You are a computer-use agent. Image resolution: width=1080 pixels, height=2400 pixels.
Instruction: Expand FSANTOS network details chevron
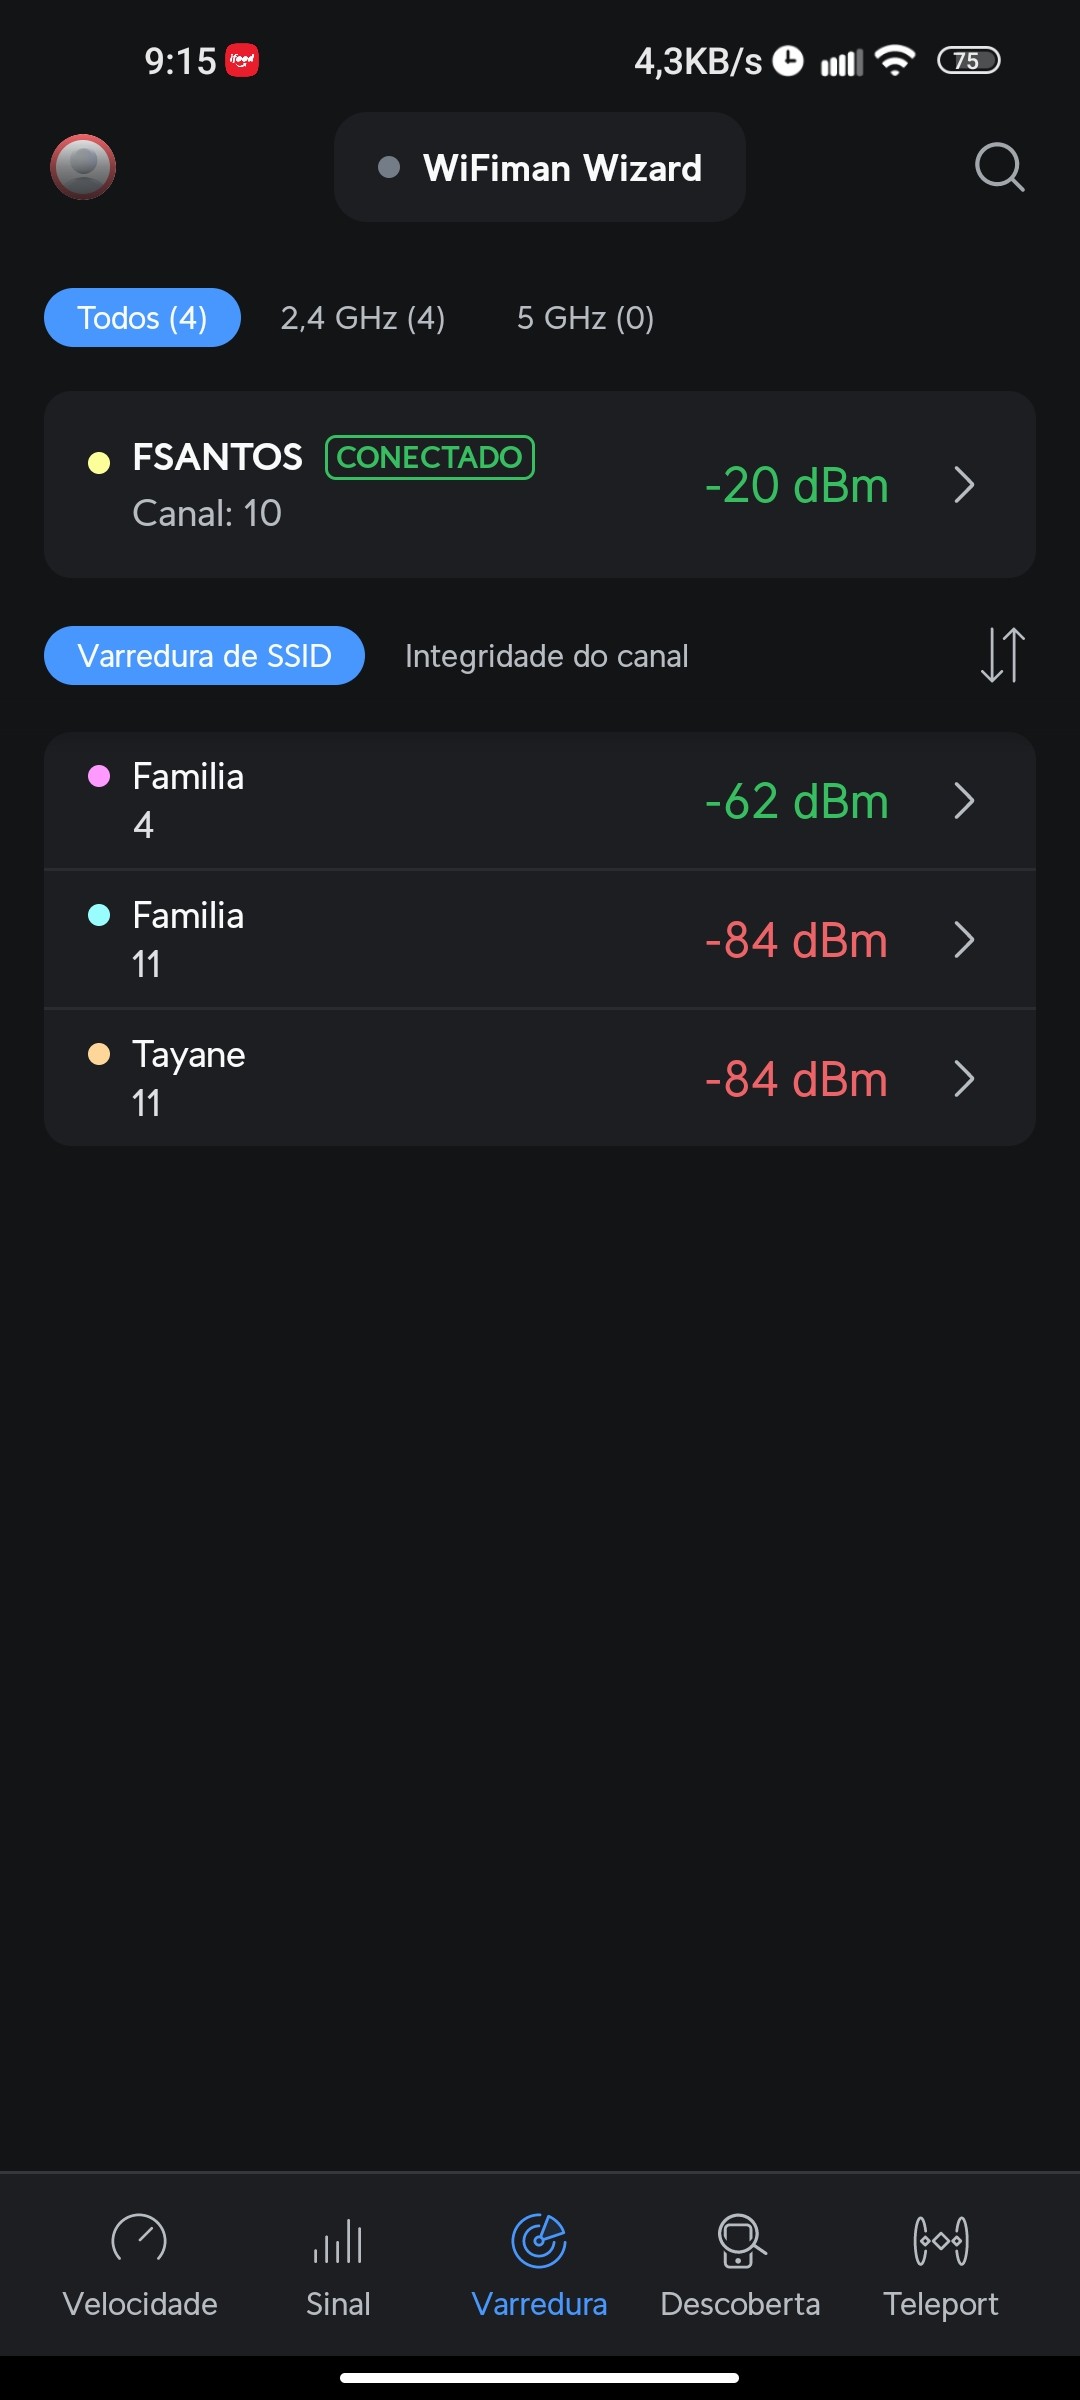pos(964,485)
